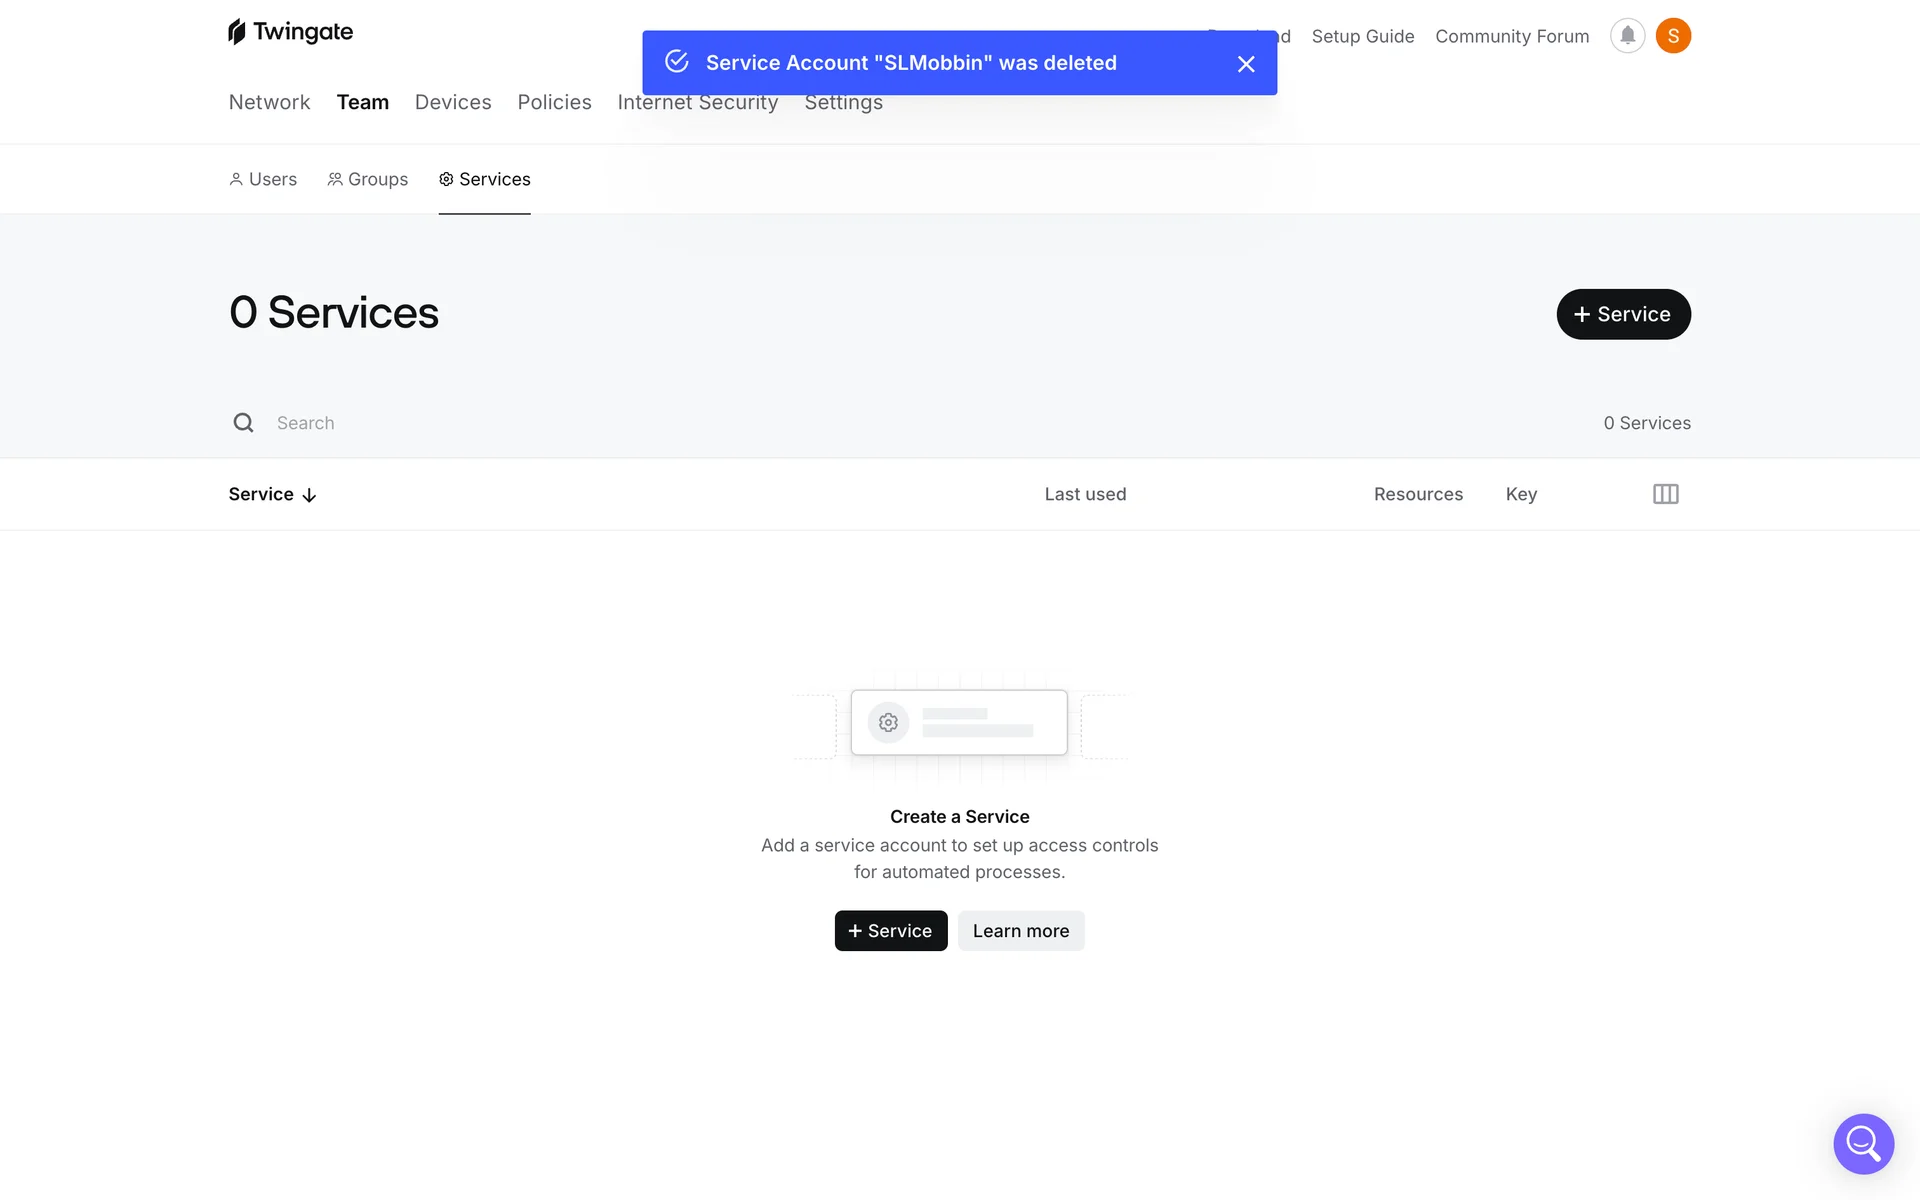Click the search magnifier icon
The width and height of the screenshot is (1920, 1200).
[243, 423]
